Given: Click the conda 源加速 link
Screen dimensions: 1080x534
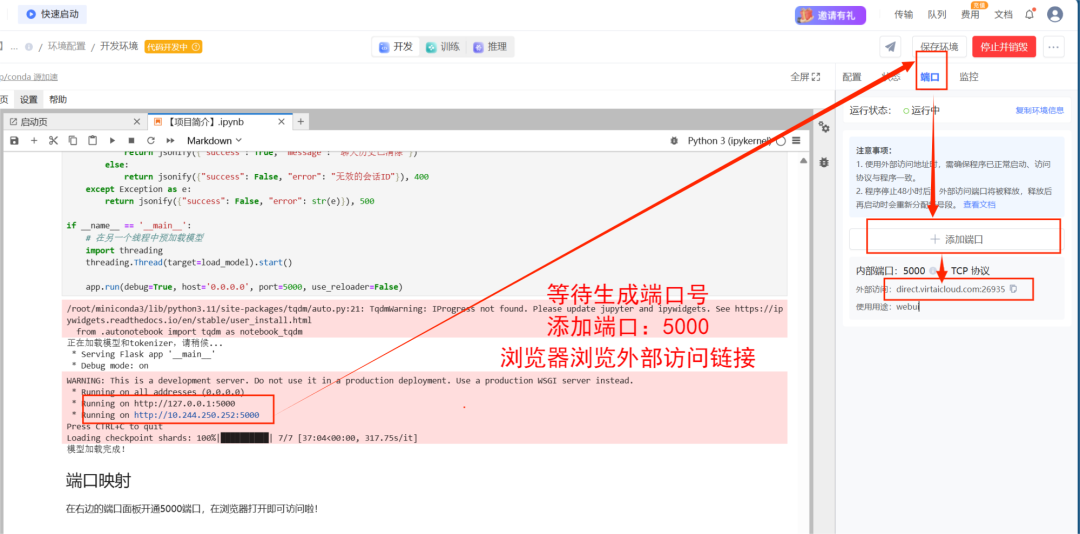Looking at the screenshot, I should tap(30, 77).
